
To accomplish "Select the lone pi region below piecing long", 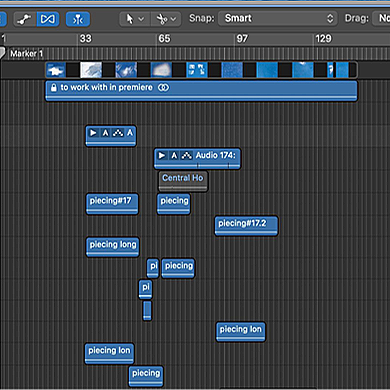I will pyautogui.click(x=146, y=289).
